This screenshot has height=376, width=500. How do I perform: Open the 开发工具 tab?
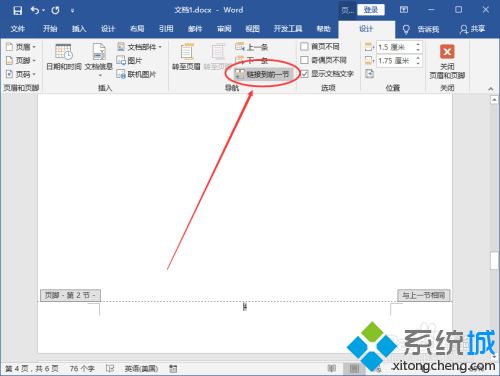click(x=288, y=29)
